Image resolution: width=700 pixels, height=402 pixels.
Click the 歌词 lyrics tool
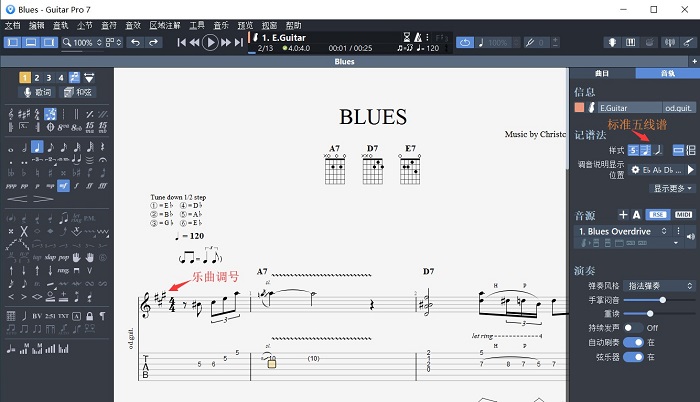pos(36,92)
